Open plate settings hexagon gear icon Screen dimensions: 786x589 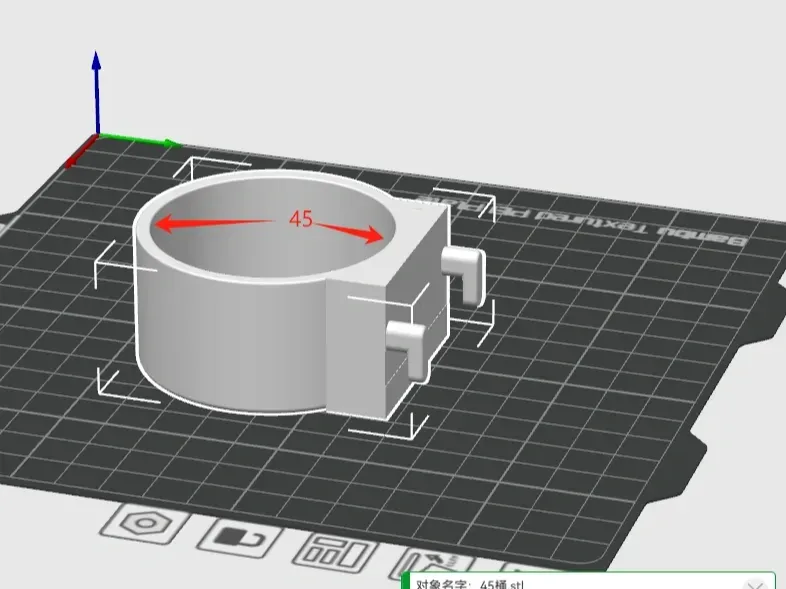click(145, 524)
